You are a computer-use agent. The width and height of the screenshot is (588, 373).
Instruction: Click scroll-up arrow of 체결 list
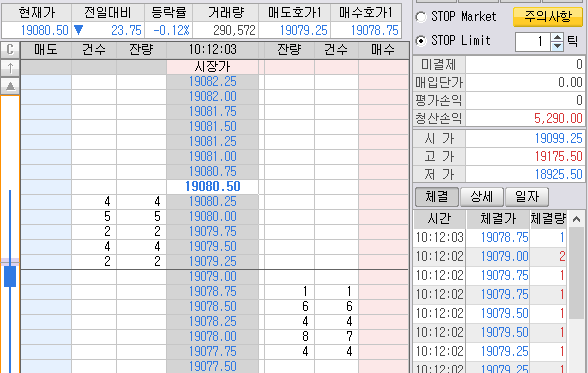click(x=577, y=219)
